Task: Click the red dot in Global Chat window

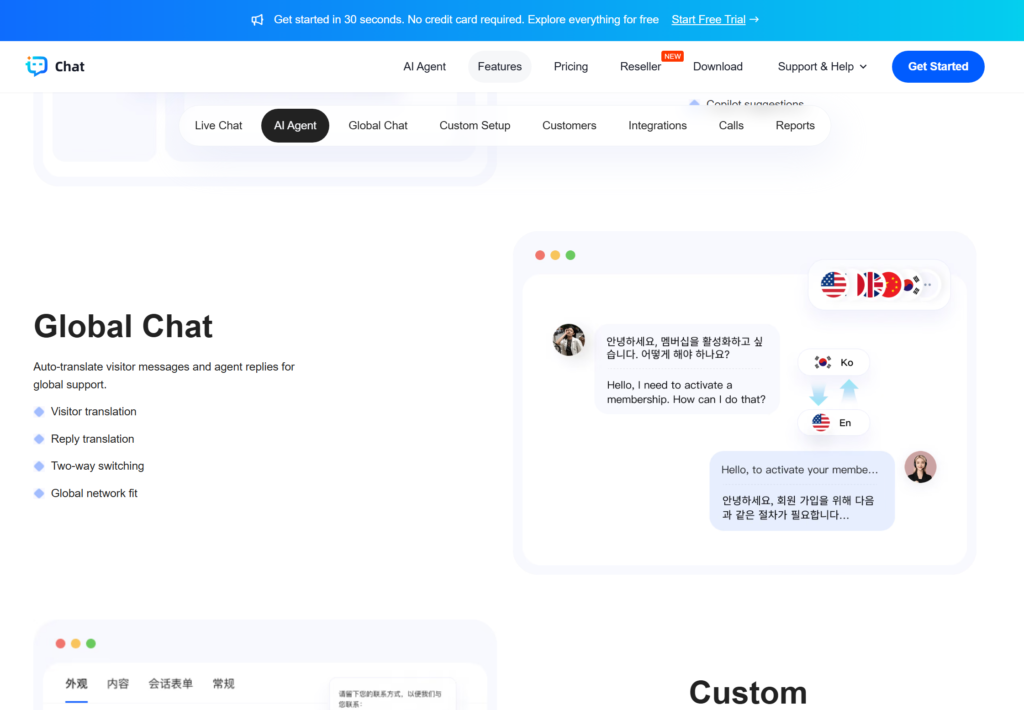Action: point(539,255)
